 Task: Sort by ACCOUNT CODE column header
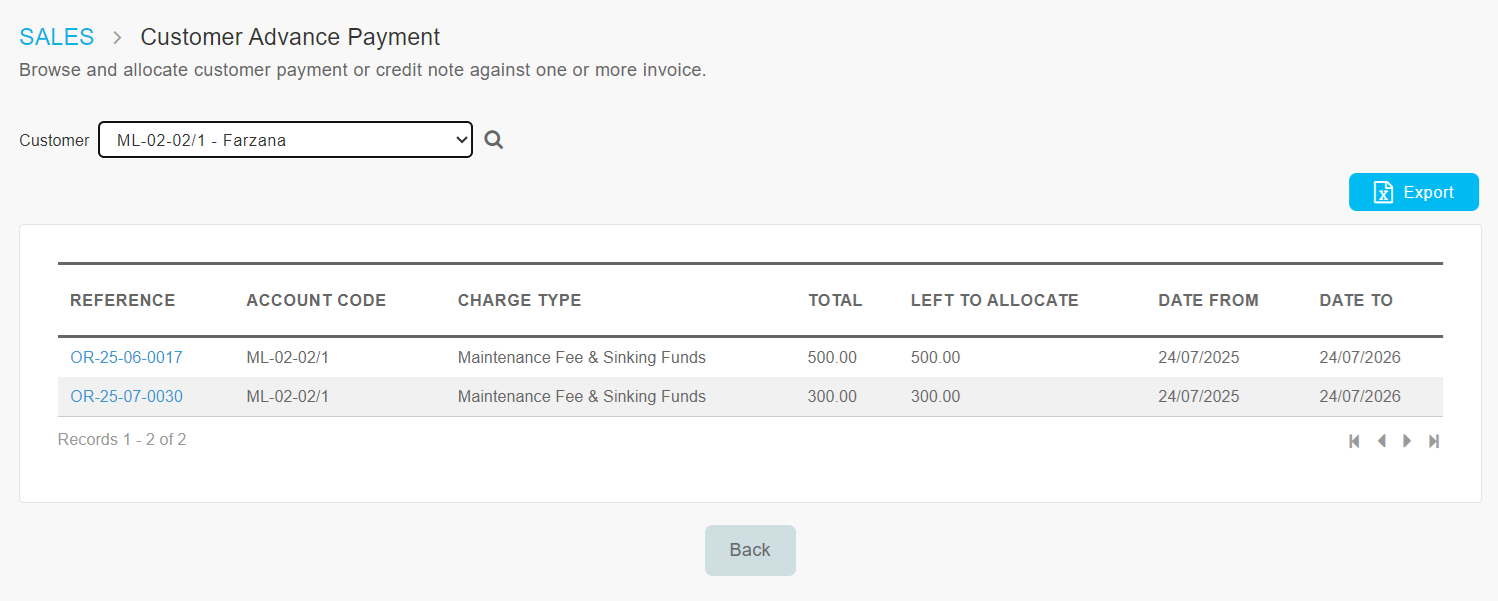pyautogui.click(x=316, y=300)
